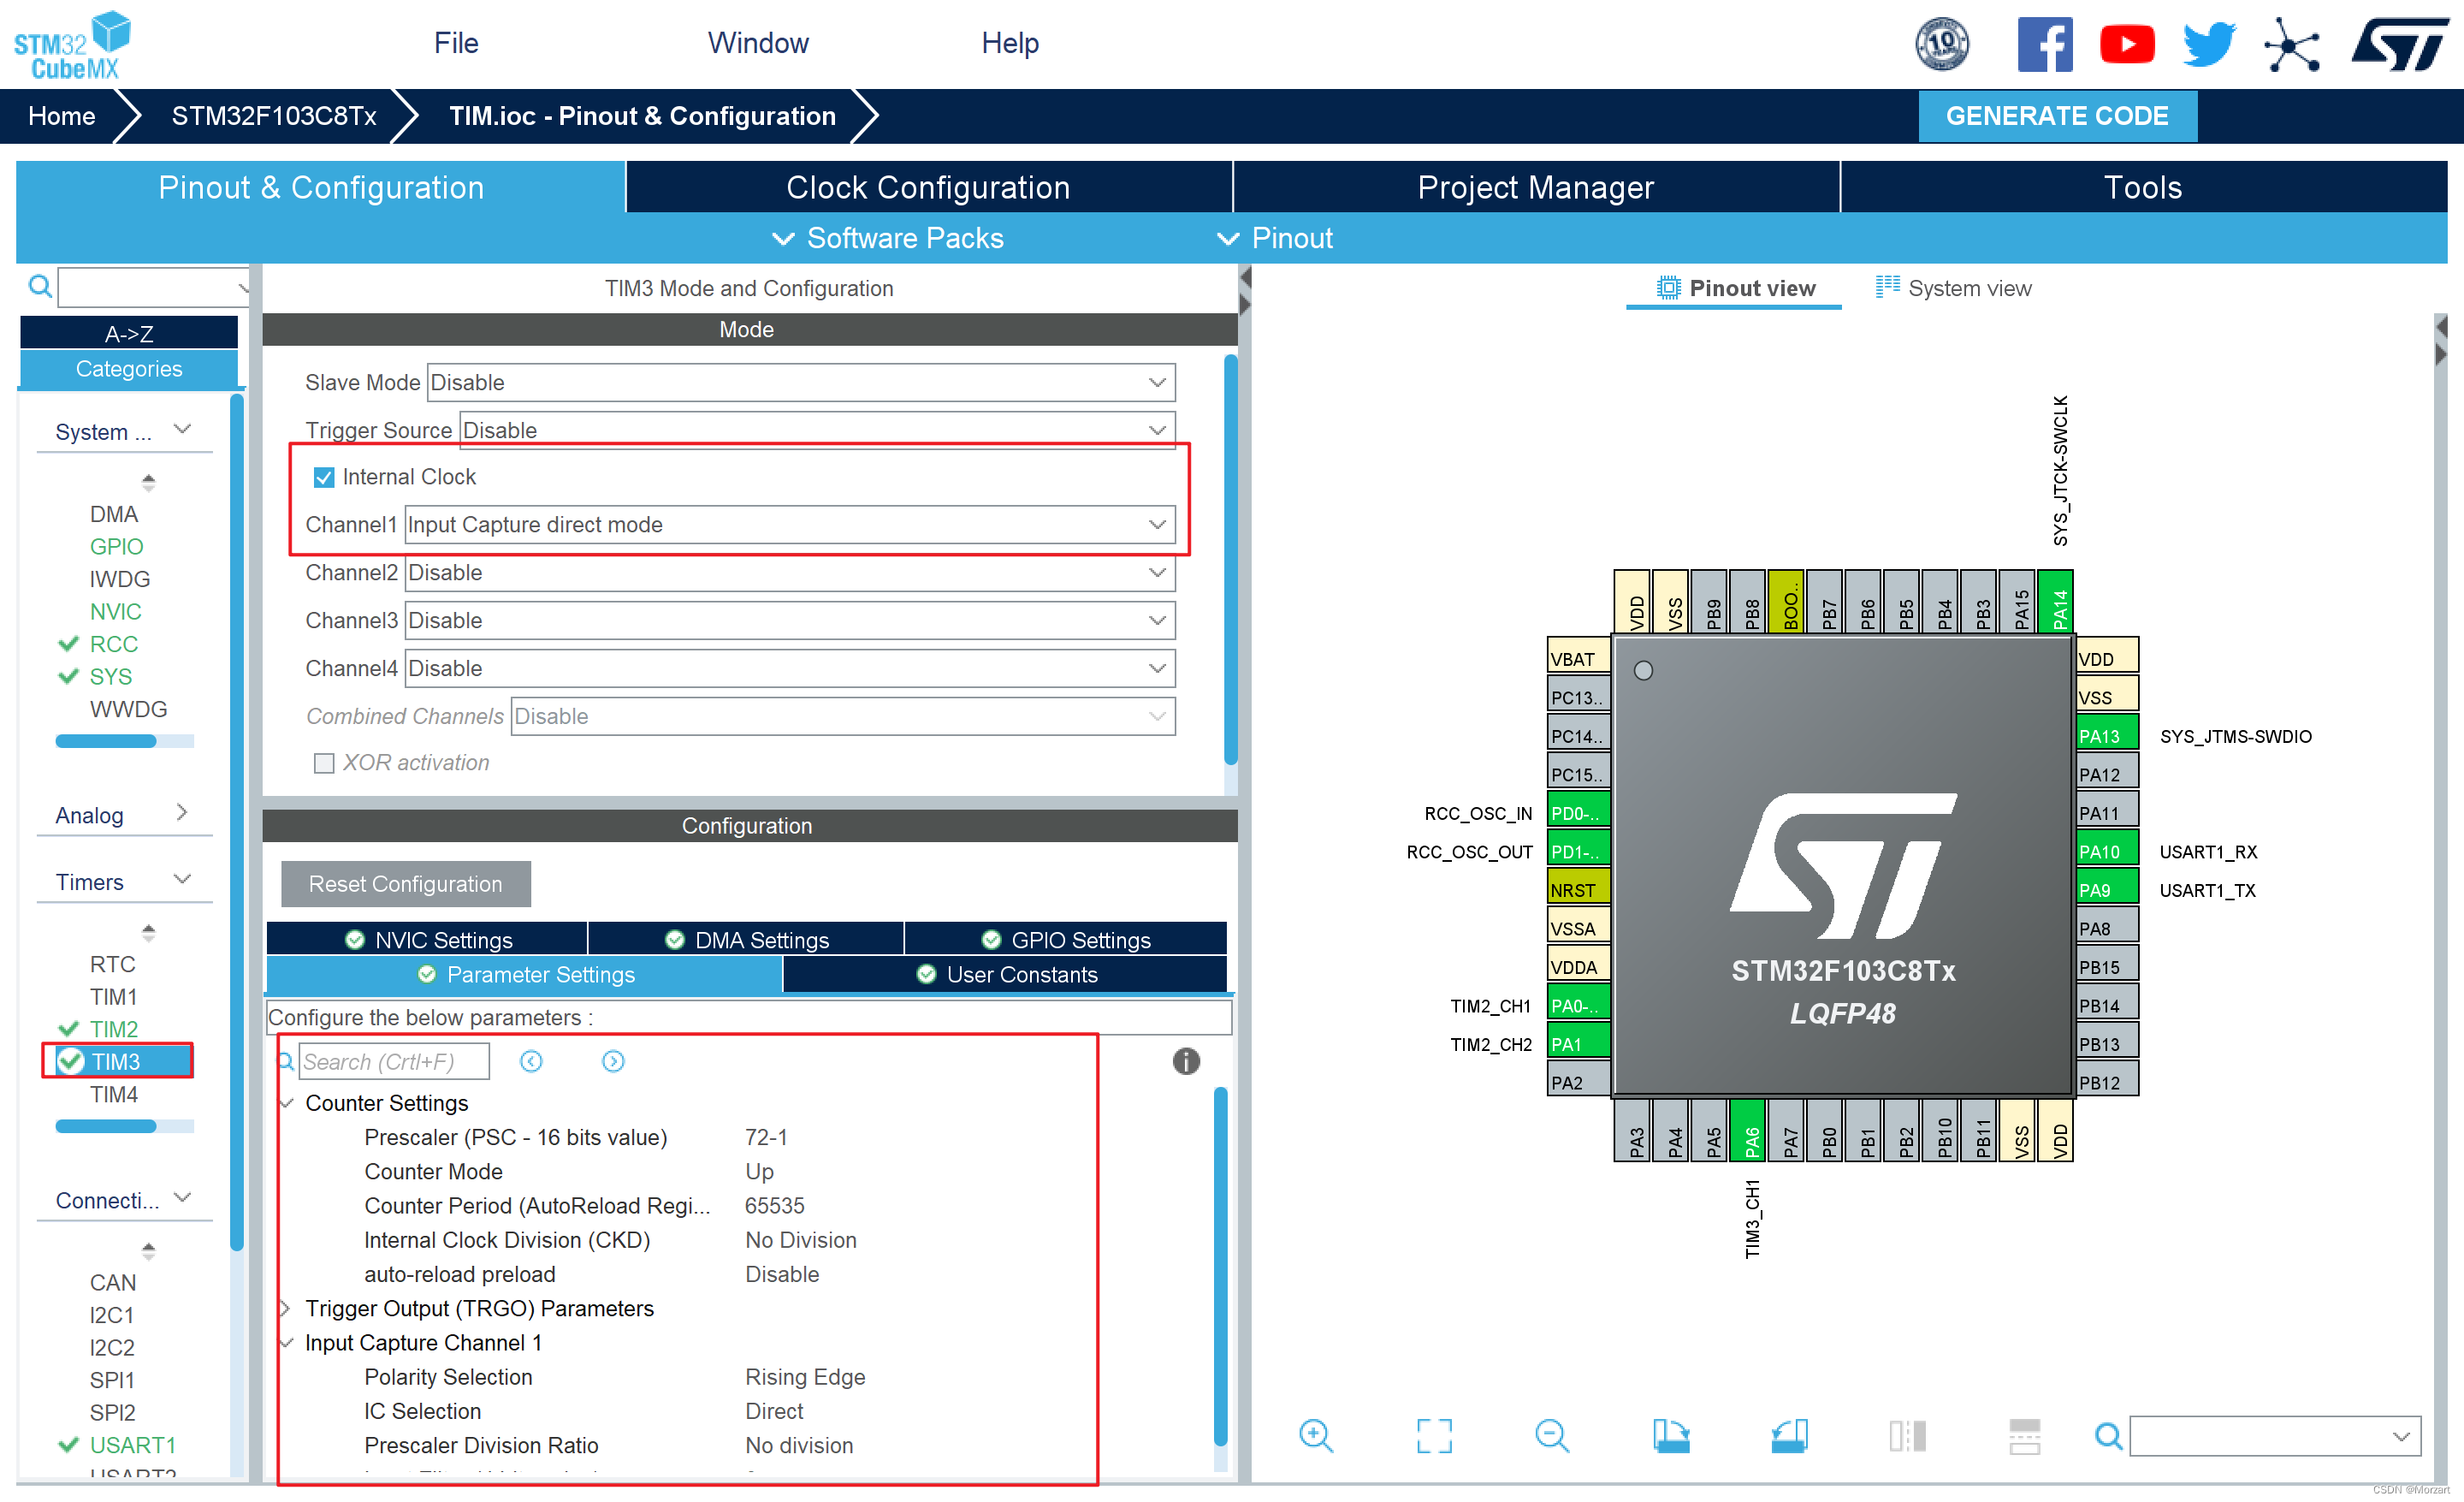Viewport: 2464px width, 1502px height.
Task: Open the Twitter bird icon link
Action: tap(2209, 44)
